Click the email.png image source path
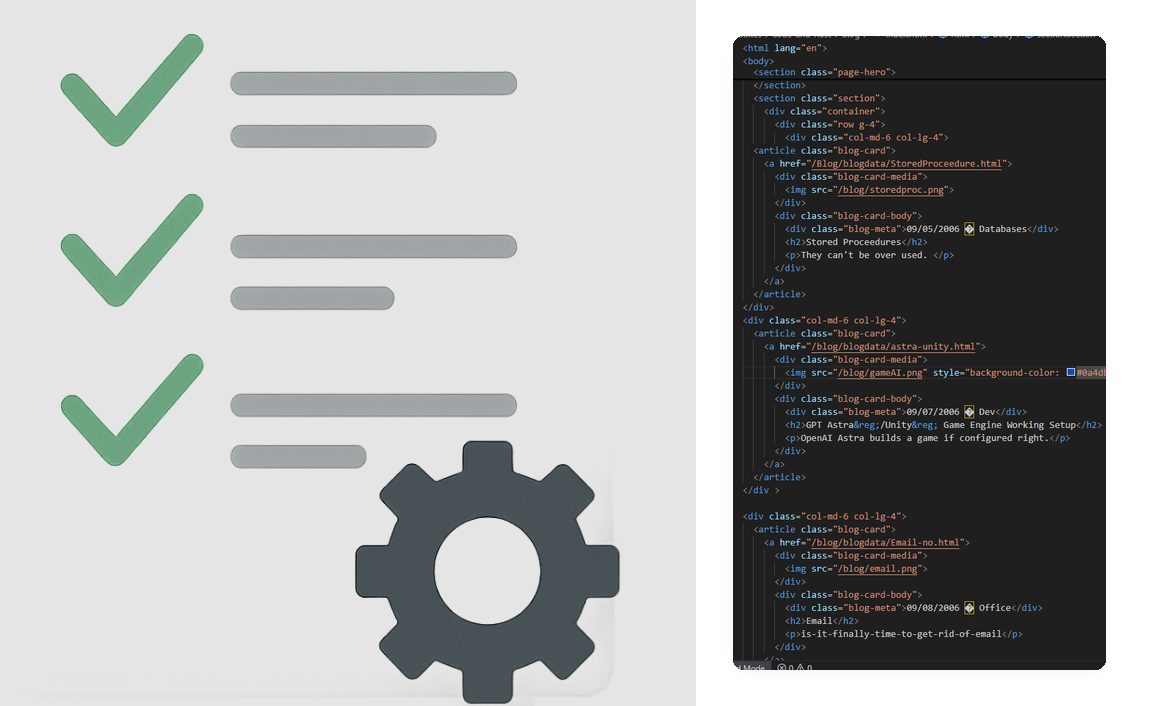1152x706 pixels. (877, 569)
